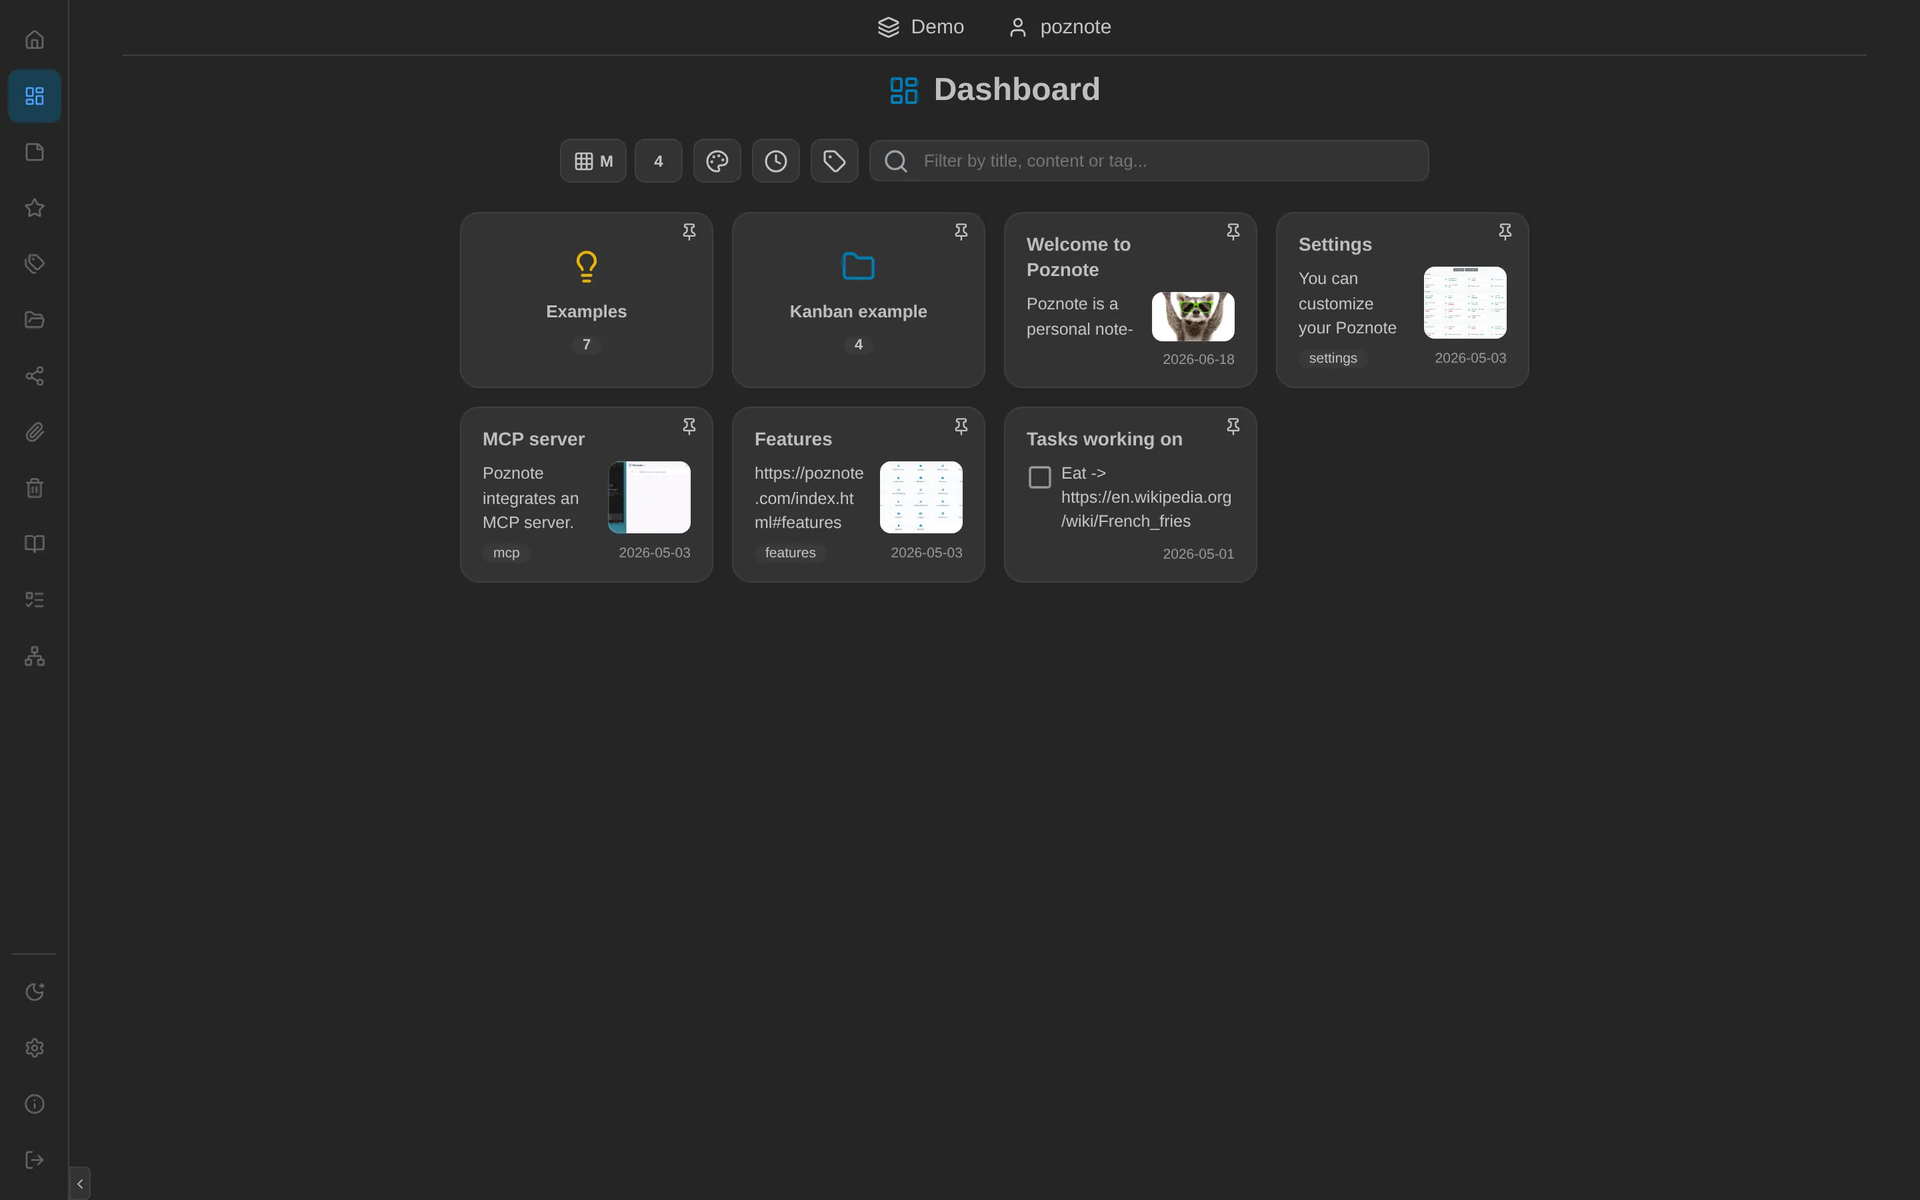Toggle pin on the Settings card
Viewport: 1920px width, 1200px height.
click(x=1505, y=232)
